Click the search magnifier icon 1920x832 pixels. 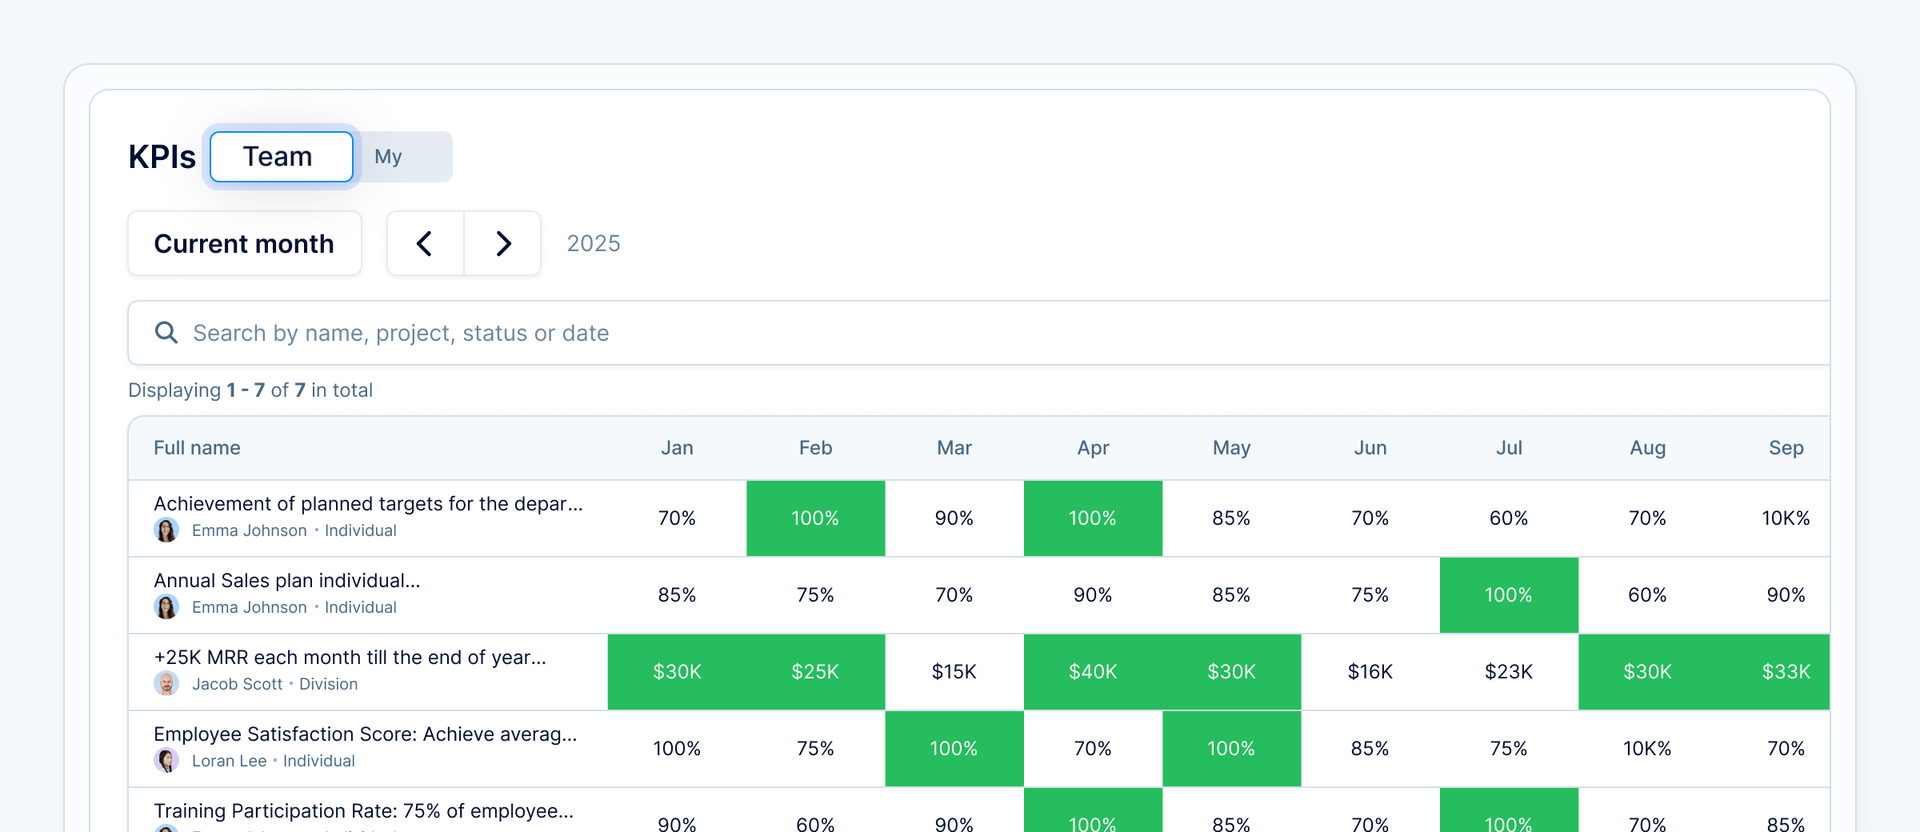[166, 333]
